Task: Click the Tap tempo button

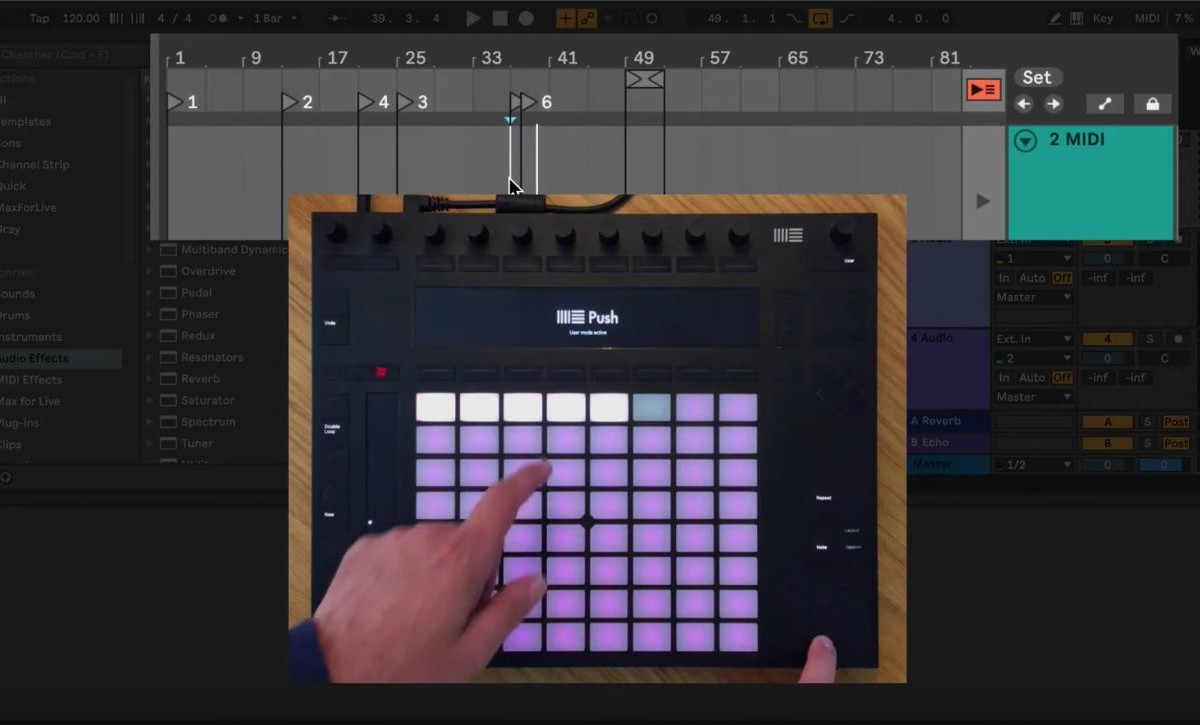Action: click(39, 18)
